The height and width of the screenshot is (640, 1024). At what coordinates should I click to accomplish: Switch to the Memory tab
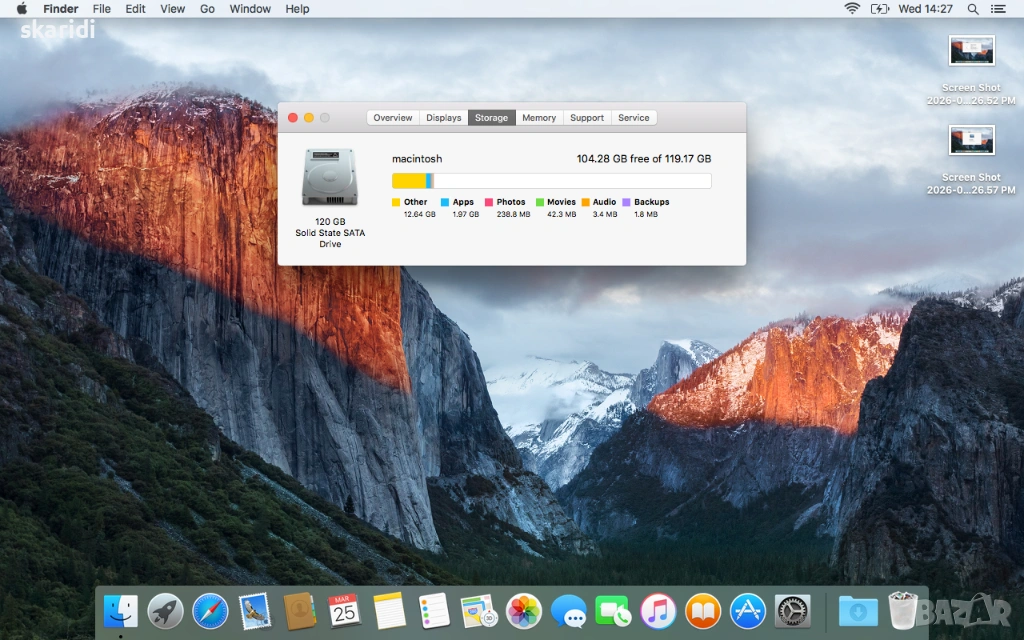click(539, 118)
